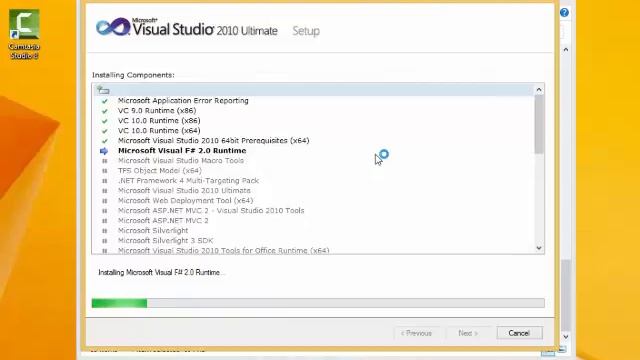Click green checkmark beside VC 10.0 Runtime (x64)
The height and width of the screenshot is (360, 640).
point(105,131)
